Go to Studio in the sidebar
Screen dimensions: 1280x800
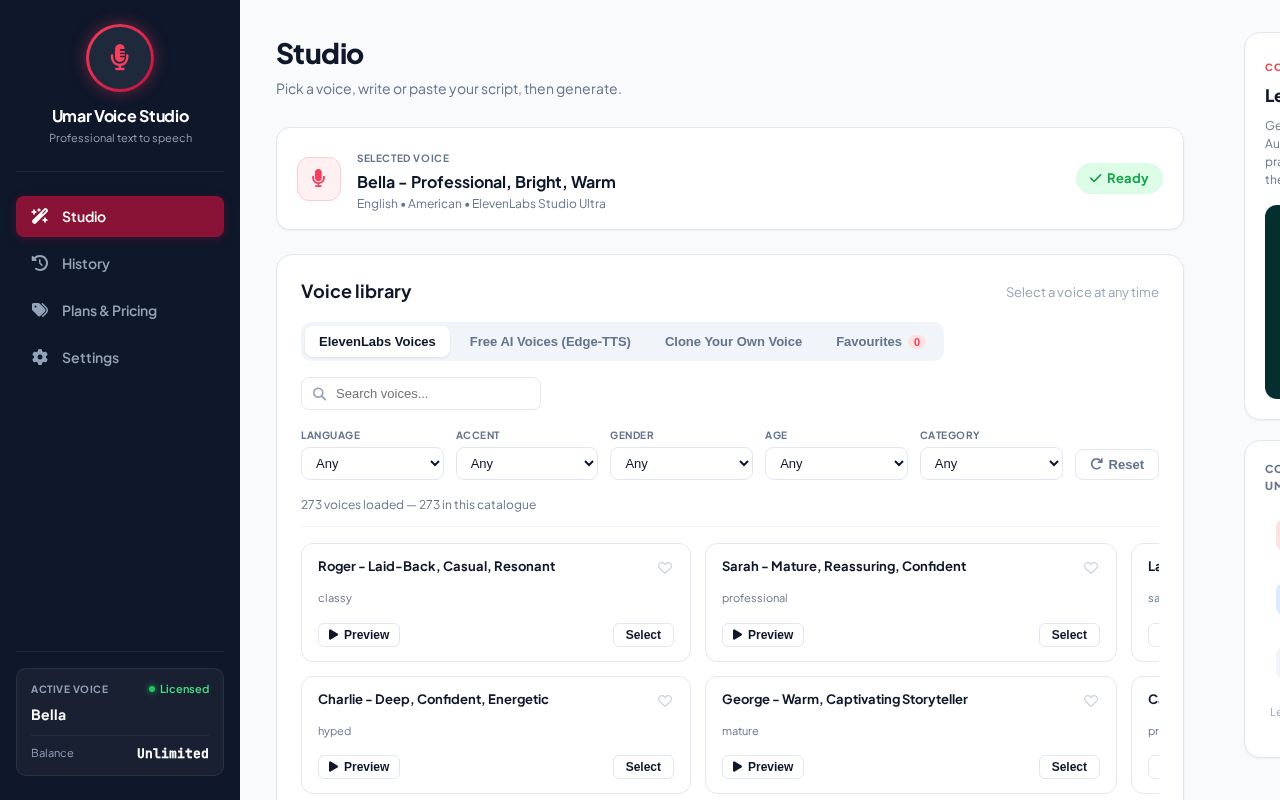pyautogui.click(x=120, y=216)
